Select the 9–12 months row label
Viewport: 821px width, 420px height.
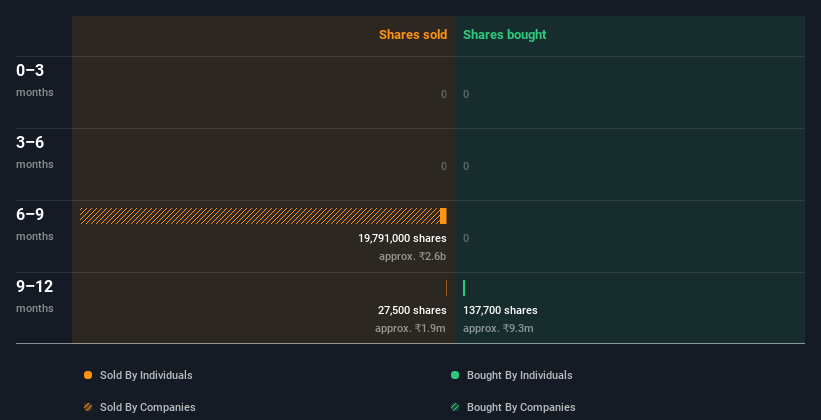pyautogui.click(x=35, y=296)
